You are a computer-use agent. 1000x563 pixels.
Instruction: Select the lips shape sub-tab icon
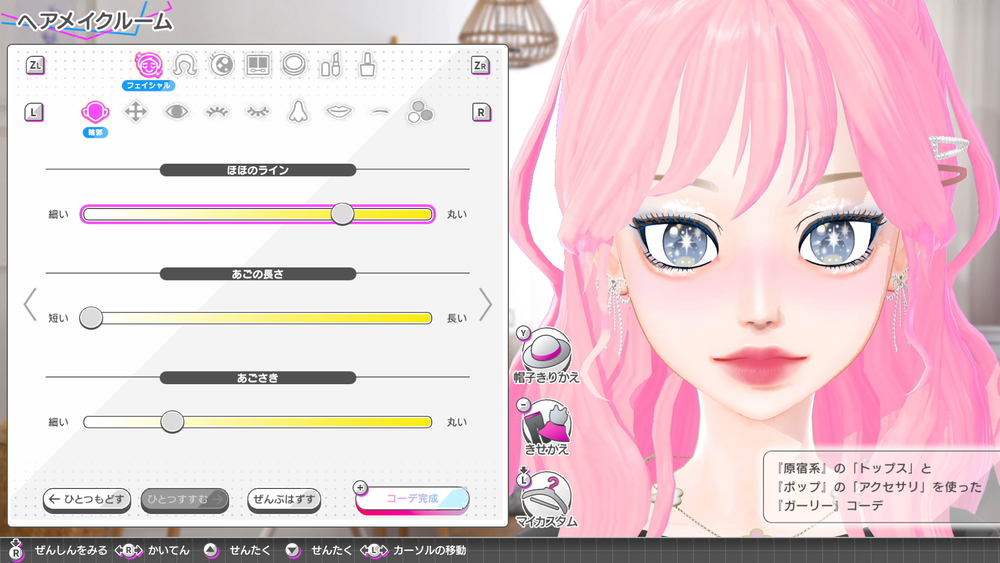338,112
